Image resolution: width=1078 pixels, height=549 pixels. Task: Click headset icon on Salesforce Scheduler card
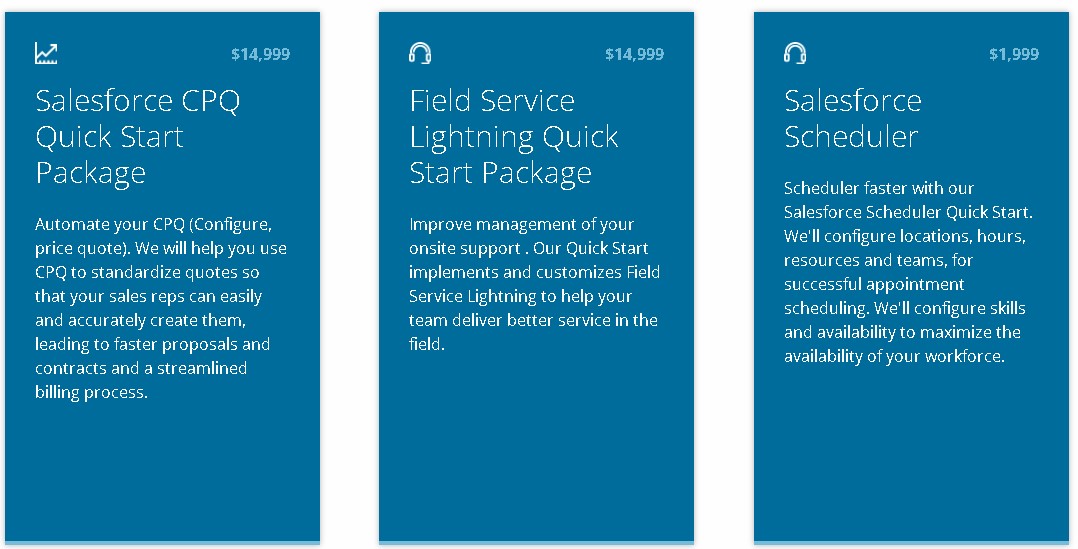[795, 53]
